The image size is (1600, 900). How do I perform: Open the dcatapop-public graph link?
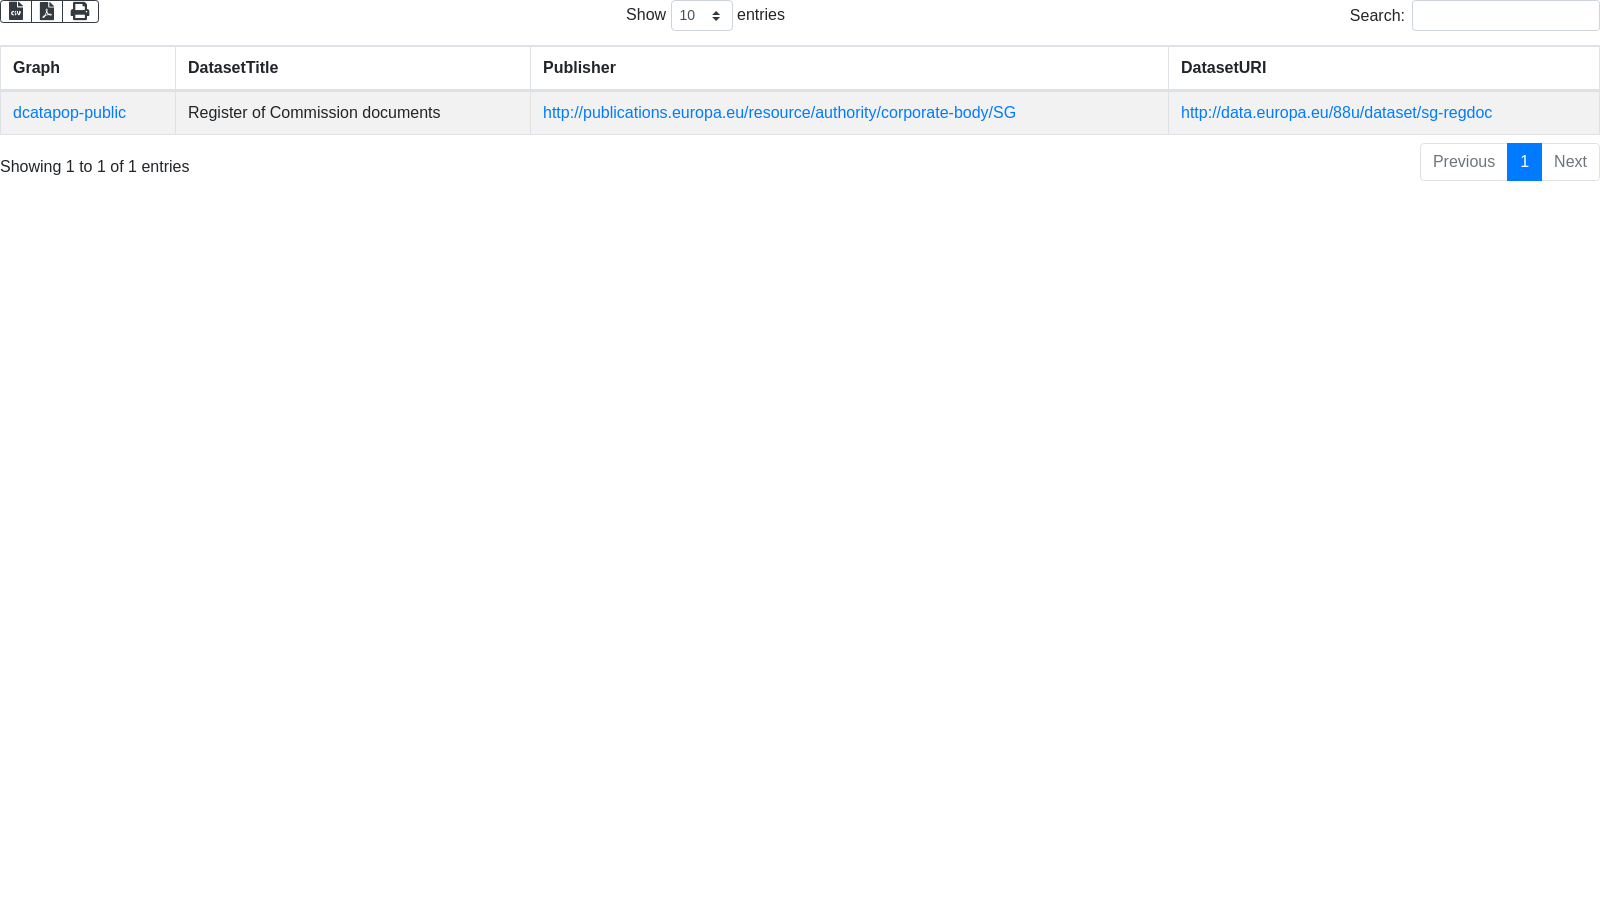coord(69,113)
